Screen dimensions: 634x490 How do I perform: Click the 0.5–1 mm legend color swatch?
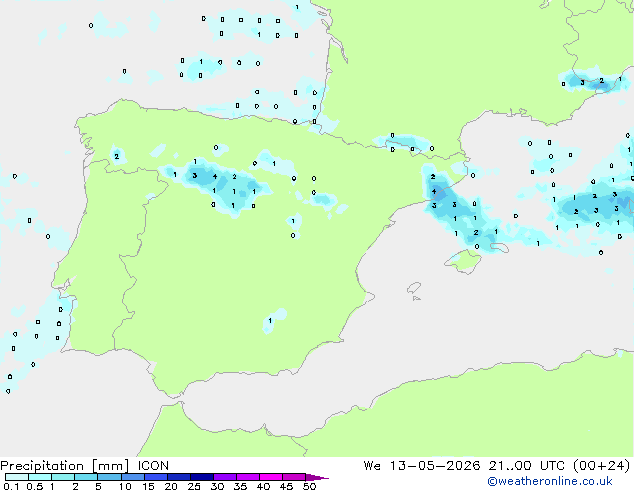[40, 477]
